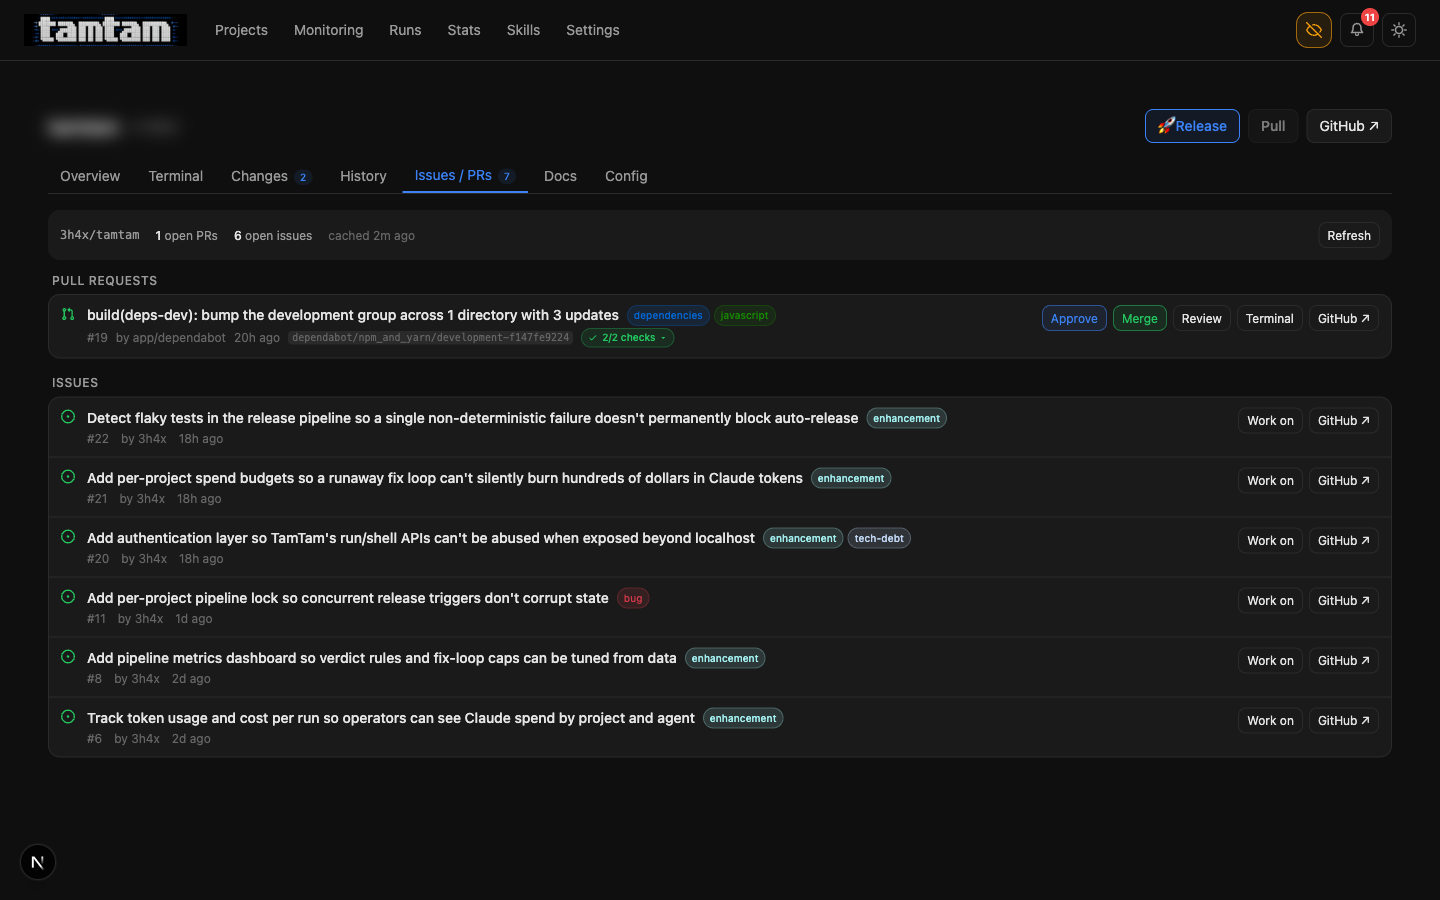Click open-issue icon for issue #21

pyautogui.click(x=68, y=477)
